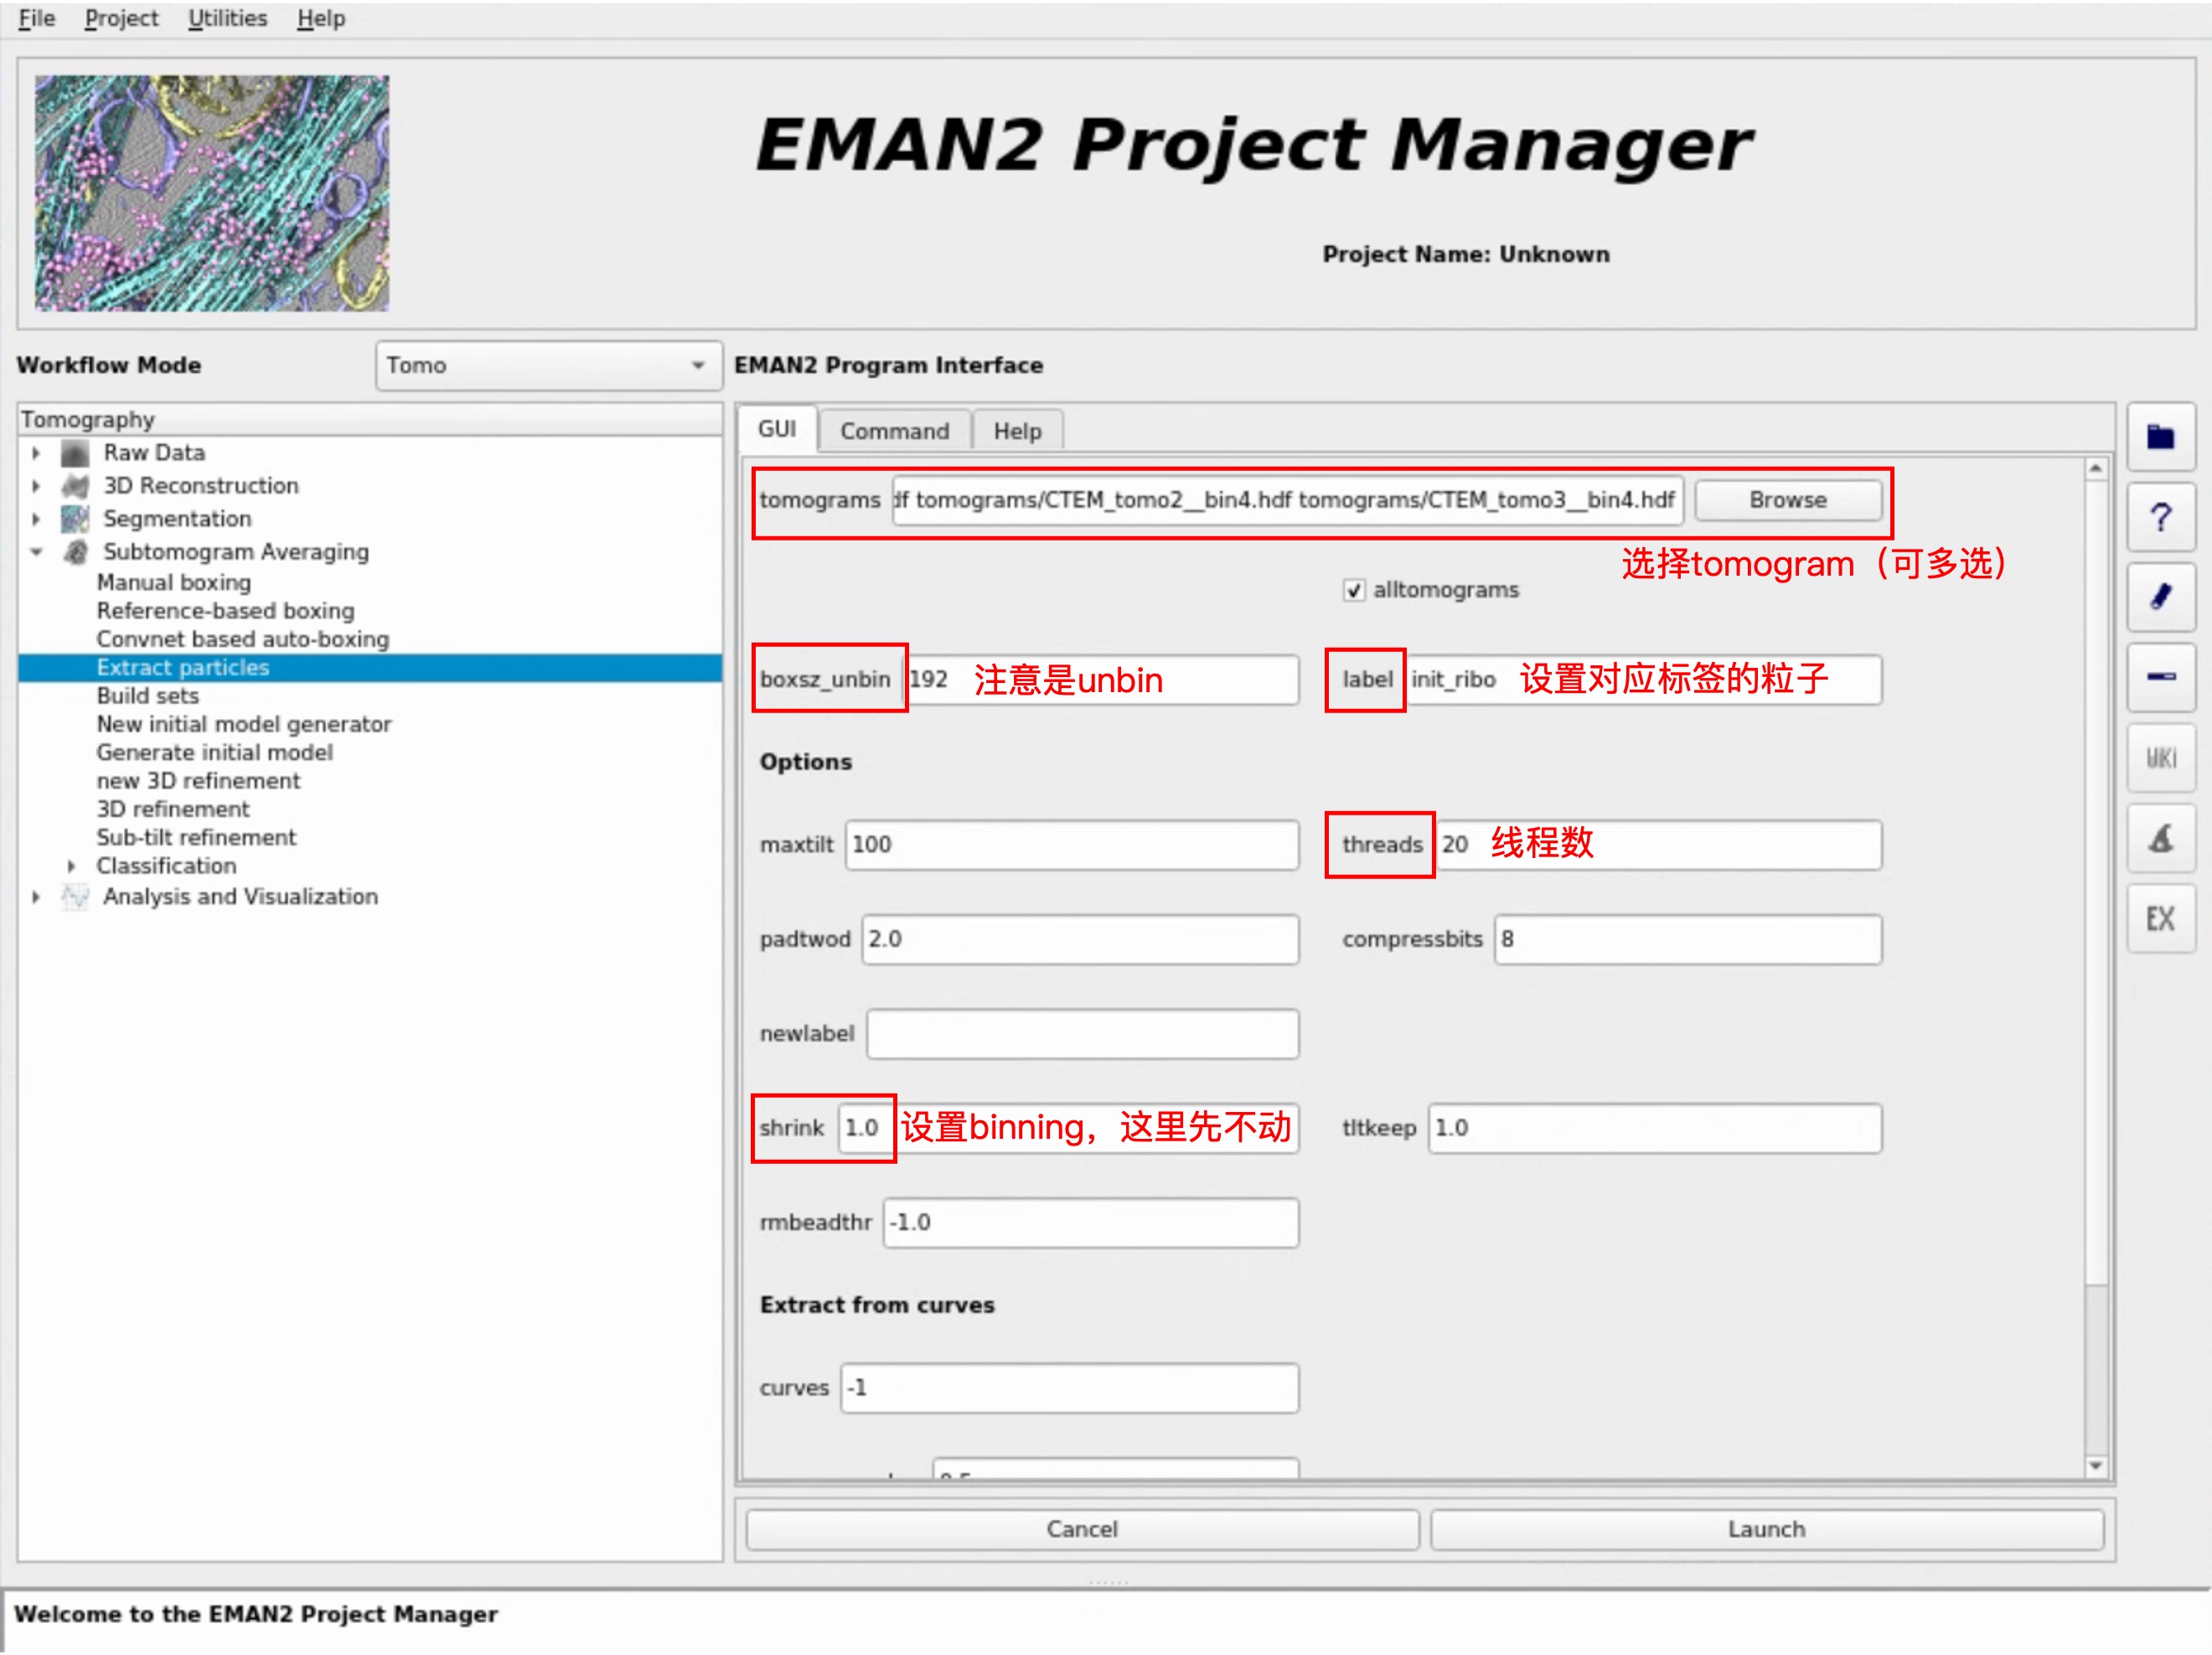The height and width of the screenshot is (1655, 2212).
Task: Click the tltkeep input field
Action: tap(1655, 1129)
